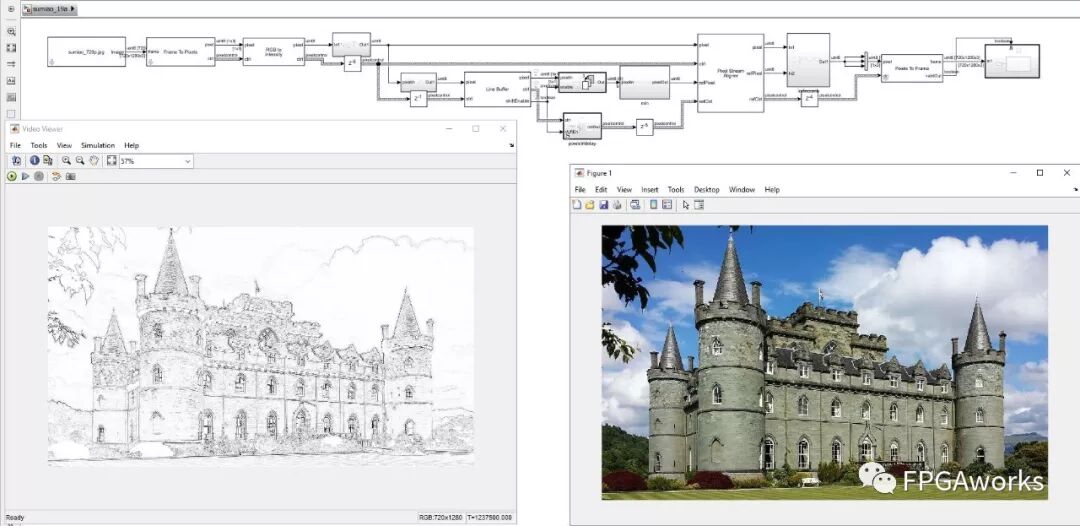Save the figure with the disk icon
The image size is (1080, 526).
604,205
